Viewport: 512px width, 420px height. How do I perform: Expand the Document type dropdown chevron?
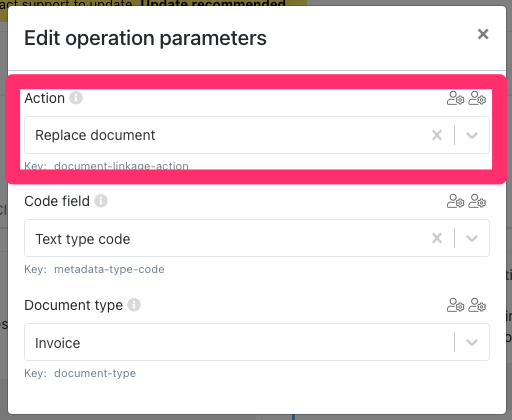tap(472, 342)
